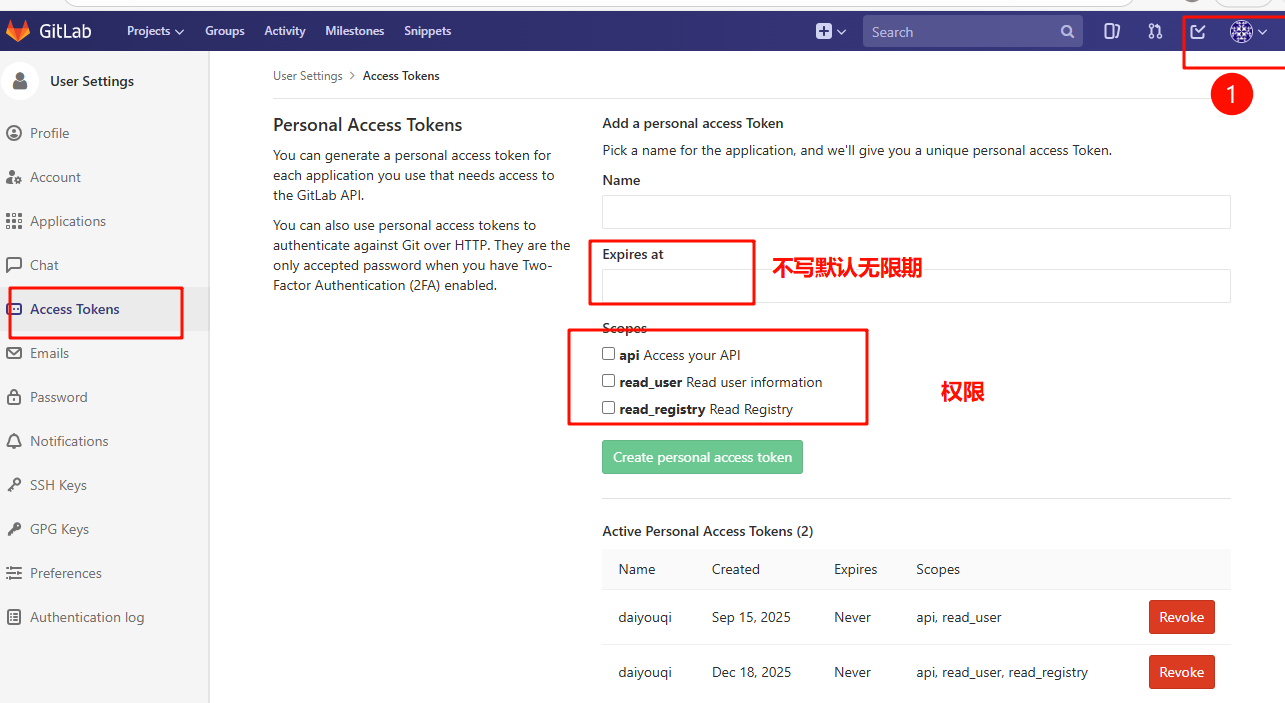Click the Password lock icon
The height and width of the screenshot is (703, 1285).
pos(14,397)
